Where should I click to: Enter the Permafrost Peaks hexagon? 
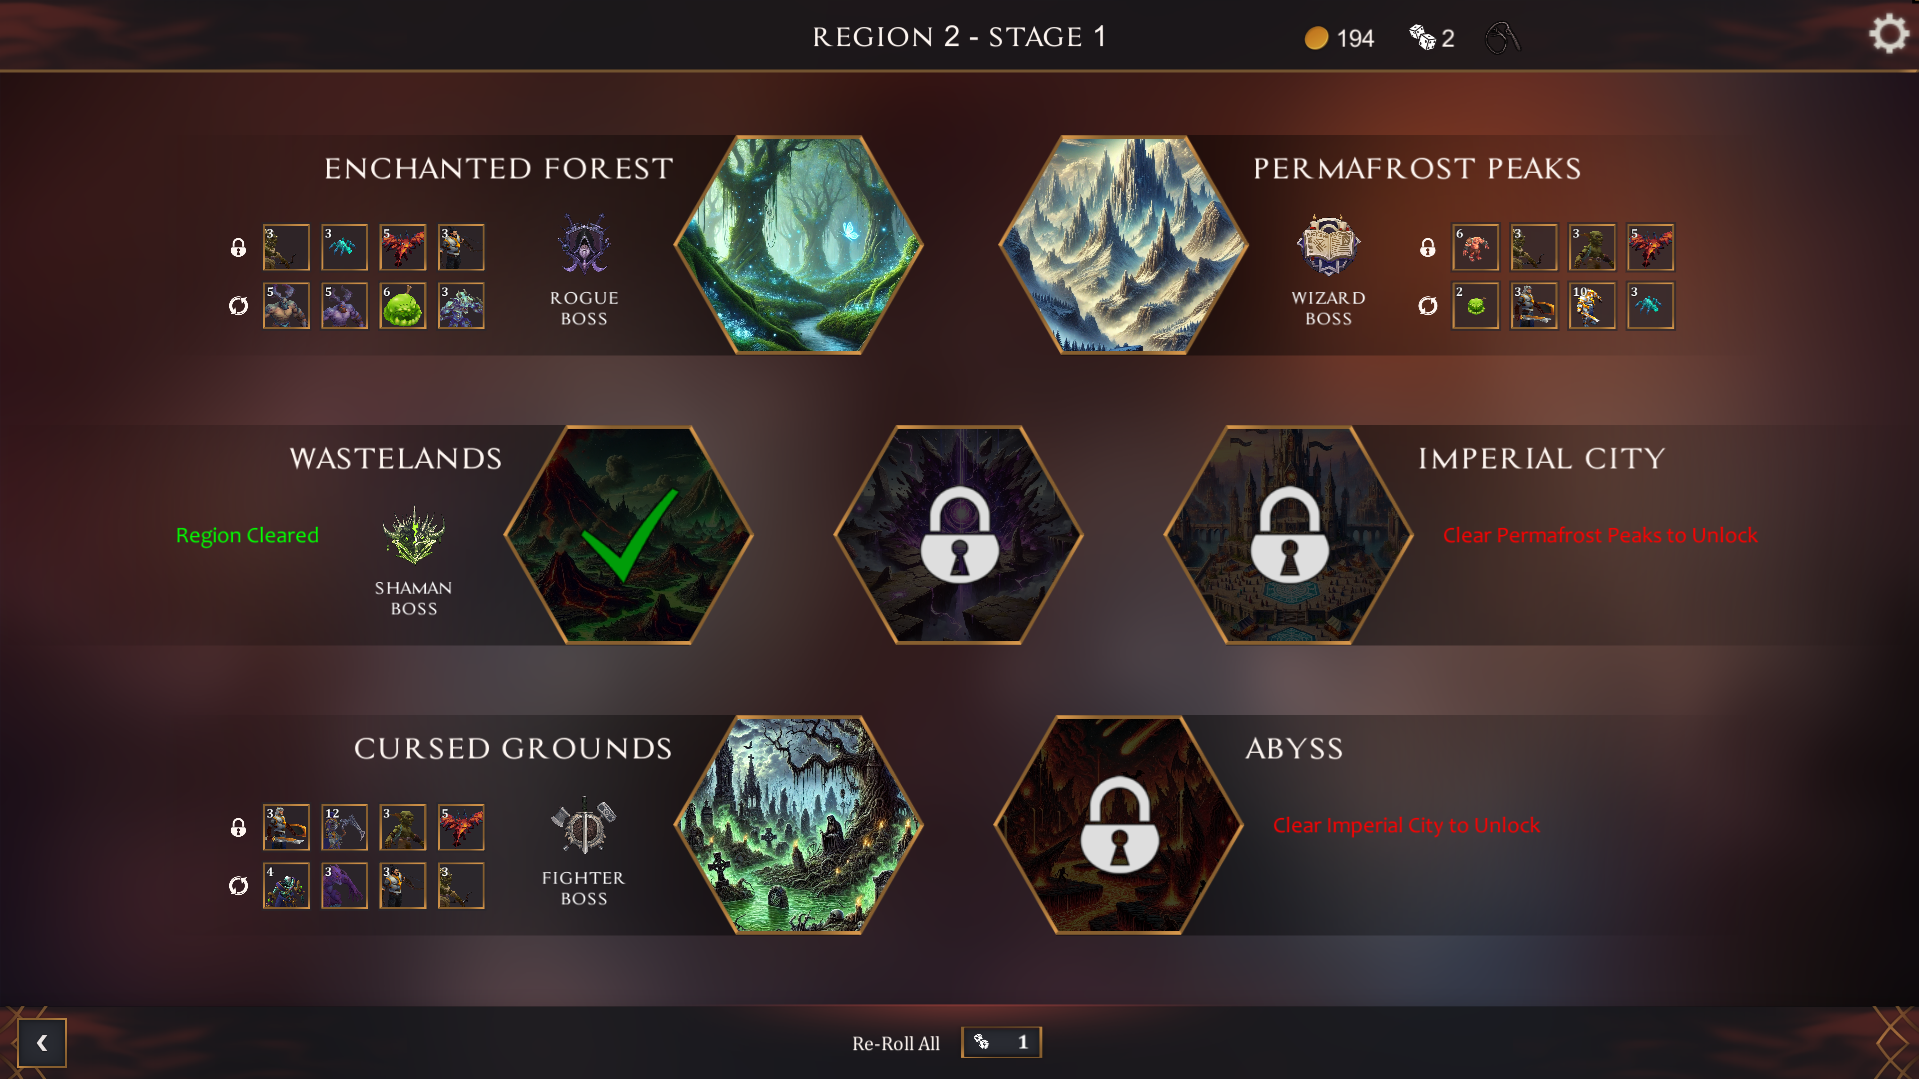[1123, 245]
